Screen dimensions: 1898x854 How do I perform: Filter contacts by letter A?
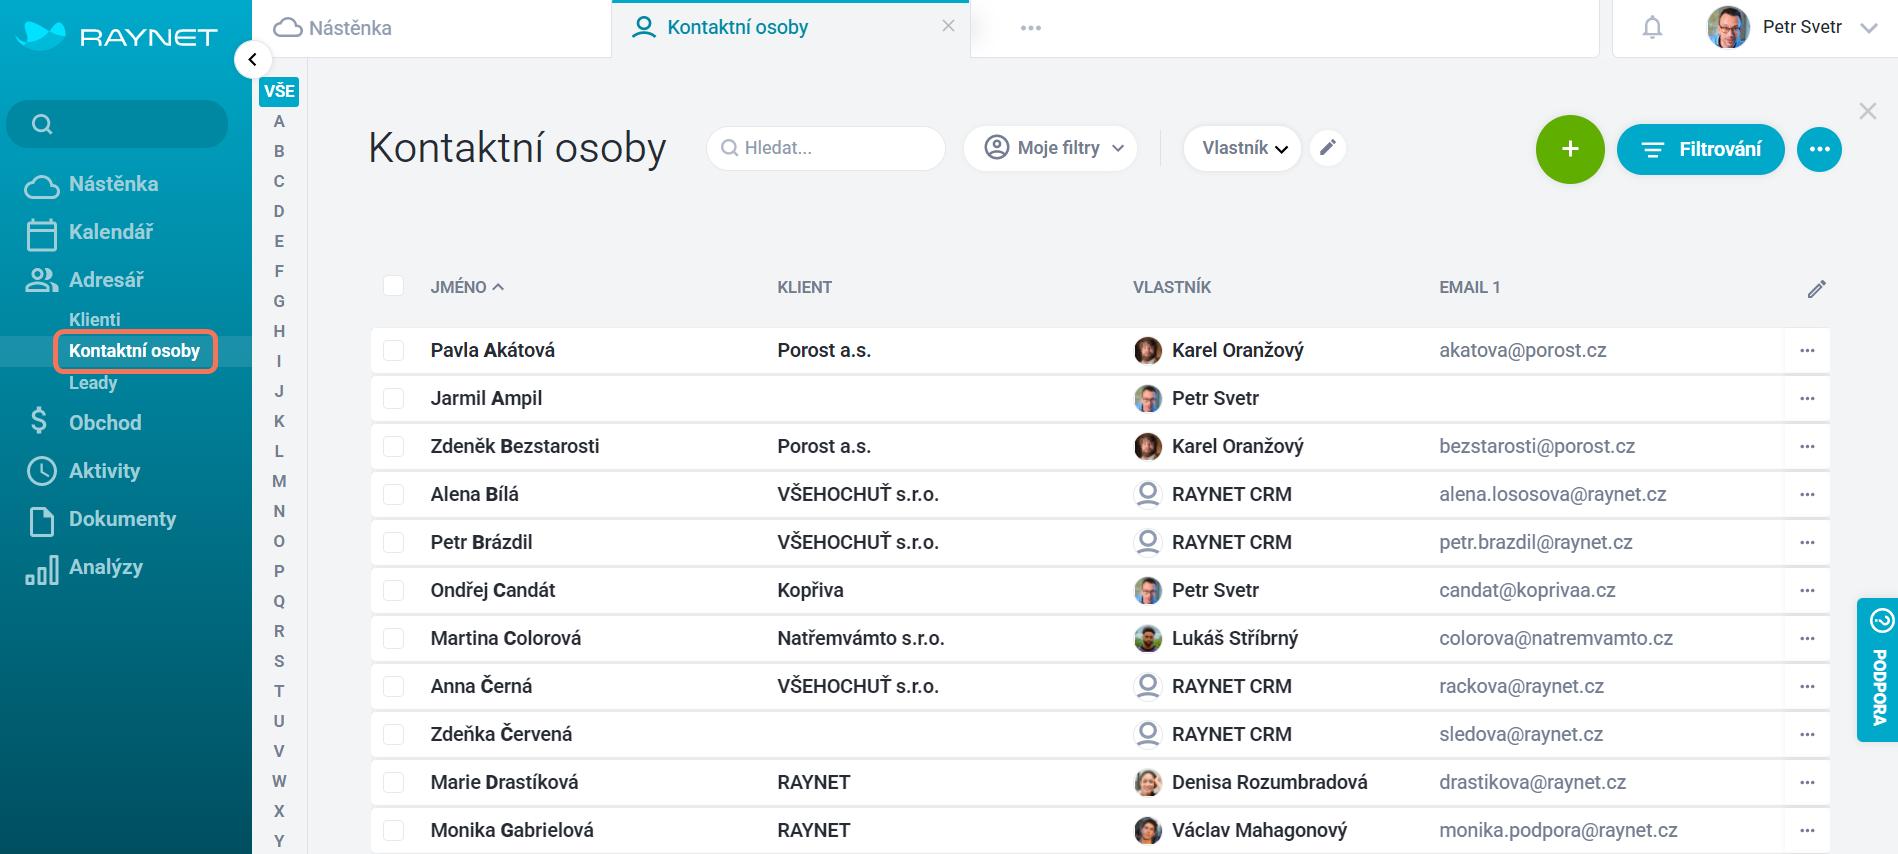click(279, 121)
